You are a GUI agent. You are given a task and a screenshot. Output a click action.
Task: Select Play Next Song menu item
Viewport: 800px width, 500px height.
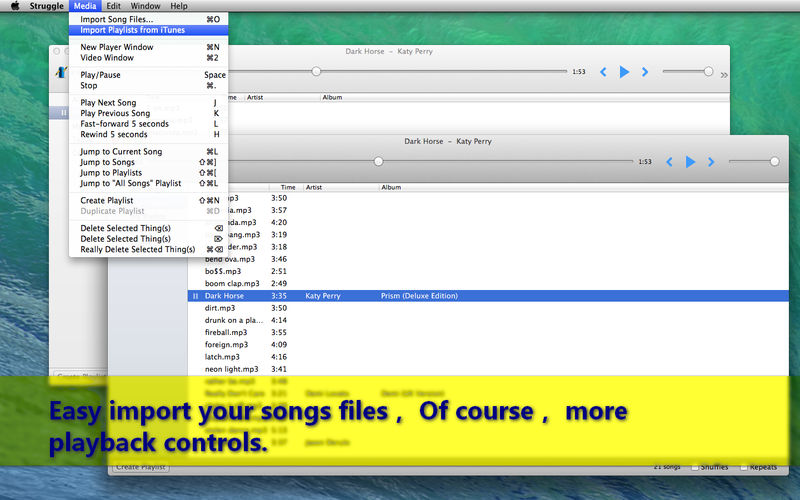click(148, 103)
